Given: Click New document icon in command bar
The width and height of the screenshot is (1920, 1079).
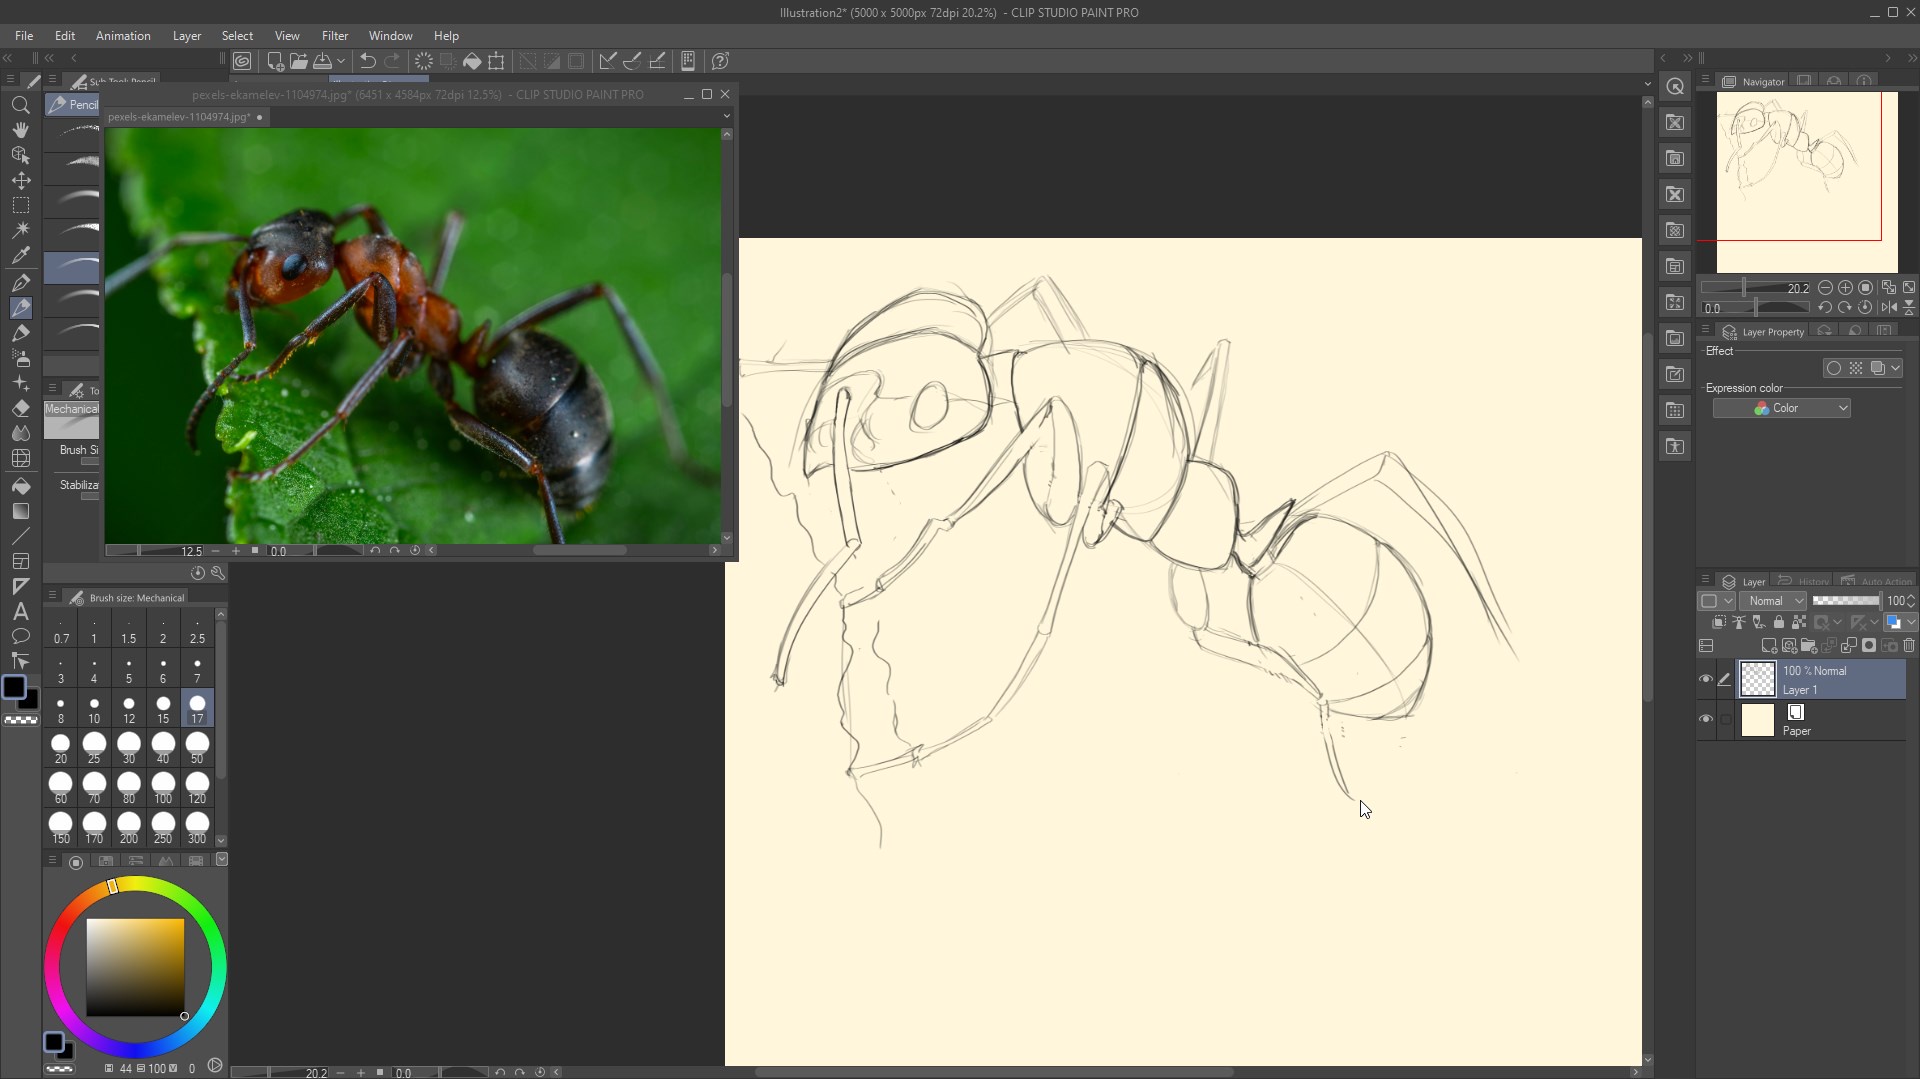Looking at the screenshot, I should click(x=275, y=61).
